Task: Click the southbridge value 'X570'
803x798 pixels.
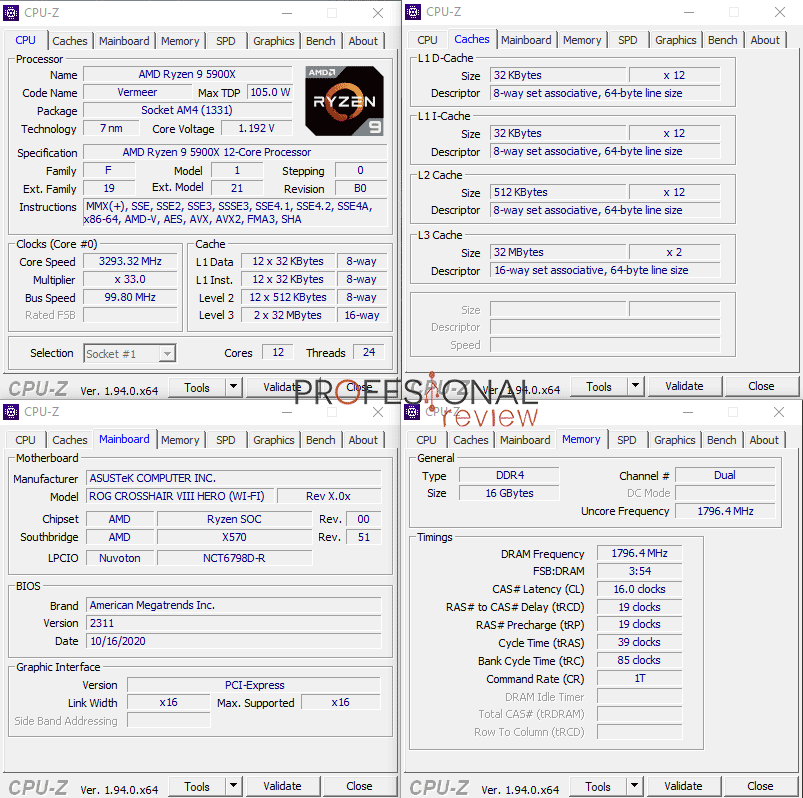Action: pos(234,537)
